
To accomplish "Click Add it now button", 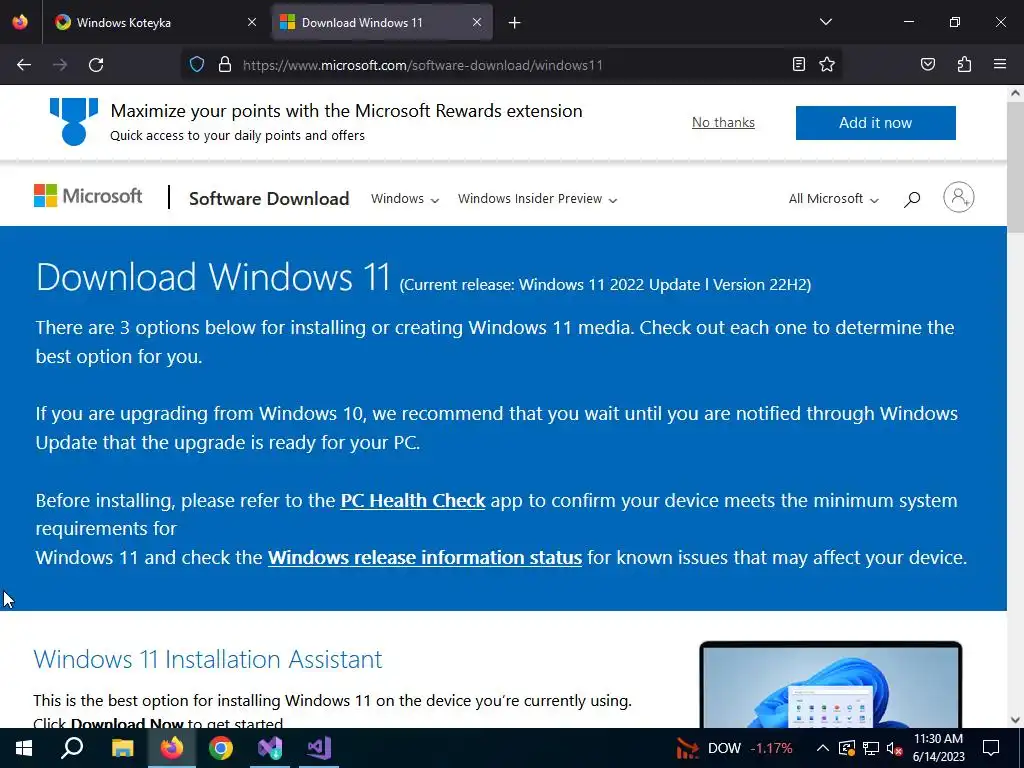I will (875, 123).
